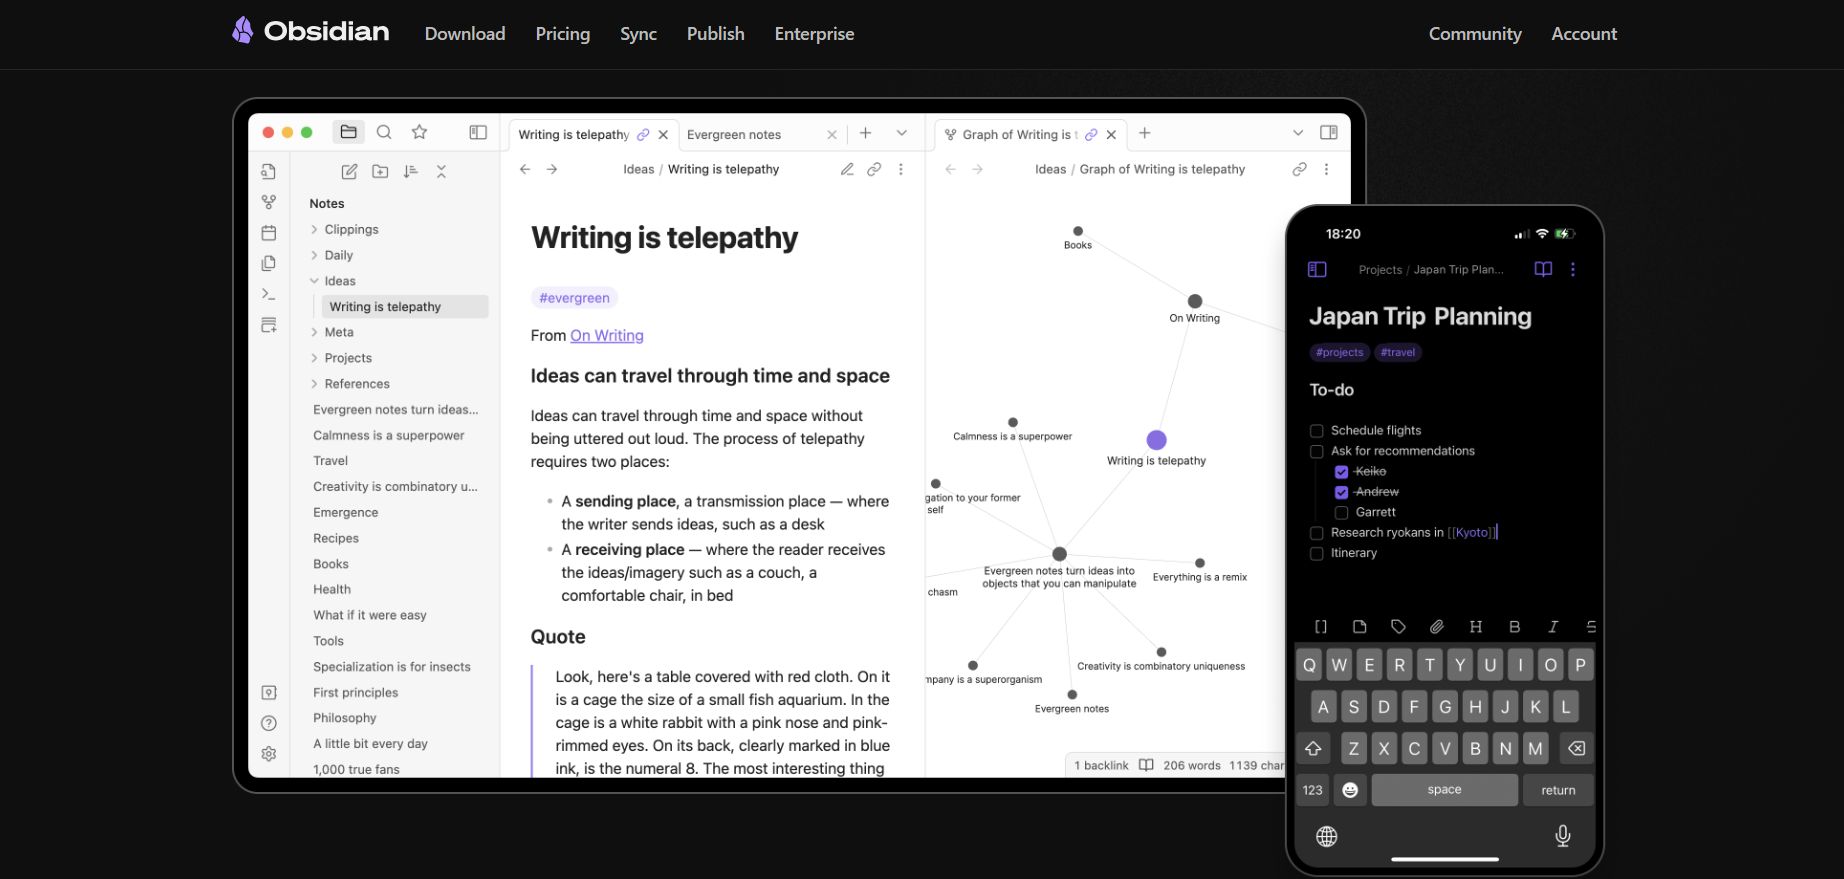Click the Download link in the navigation

[x=465, y=34]
